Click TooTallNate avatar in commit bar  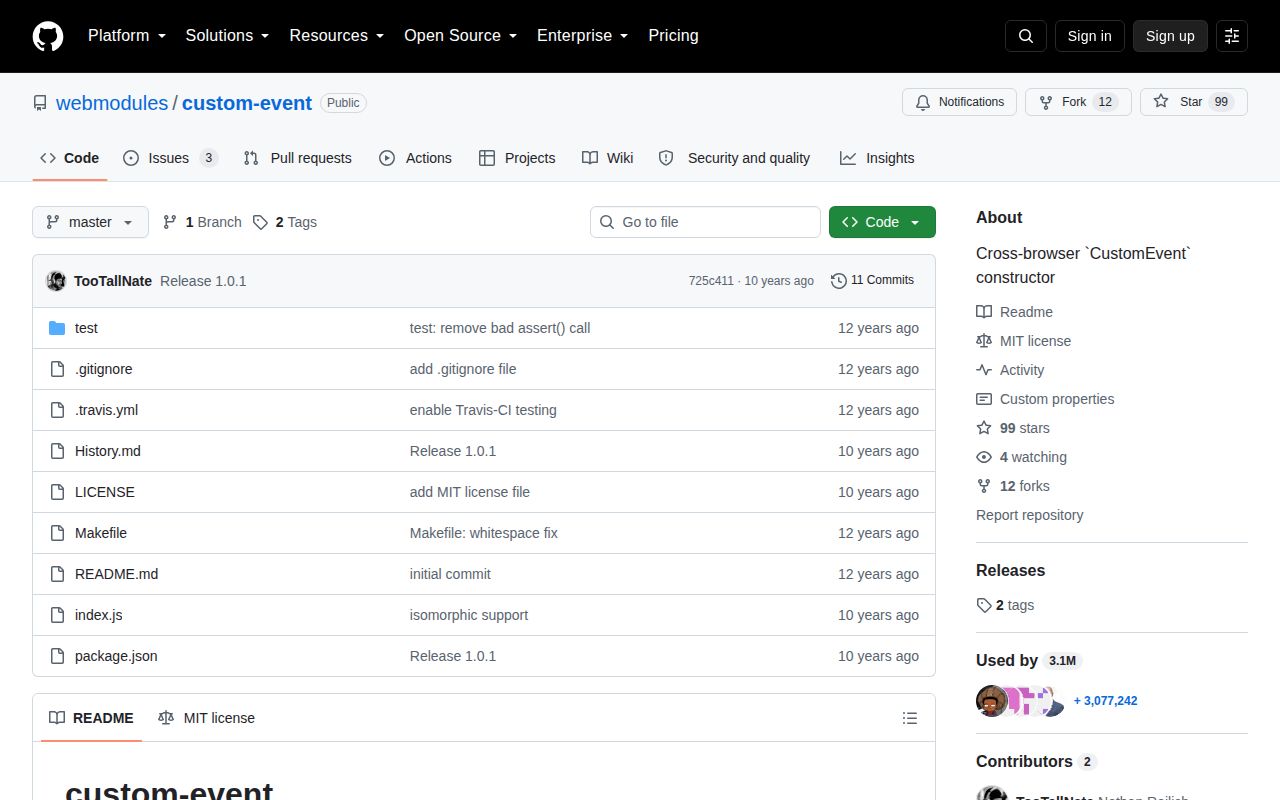(56, 281)
